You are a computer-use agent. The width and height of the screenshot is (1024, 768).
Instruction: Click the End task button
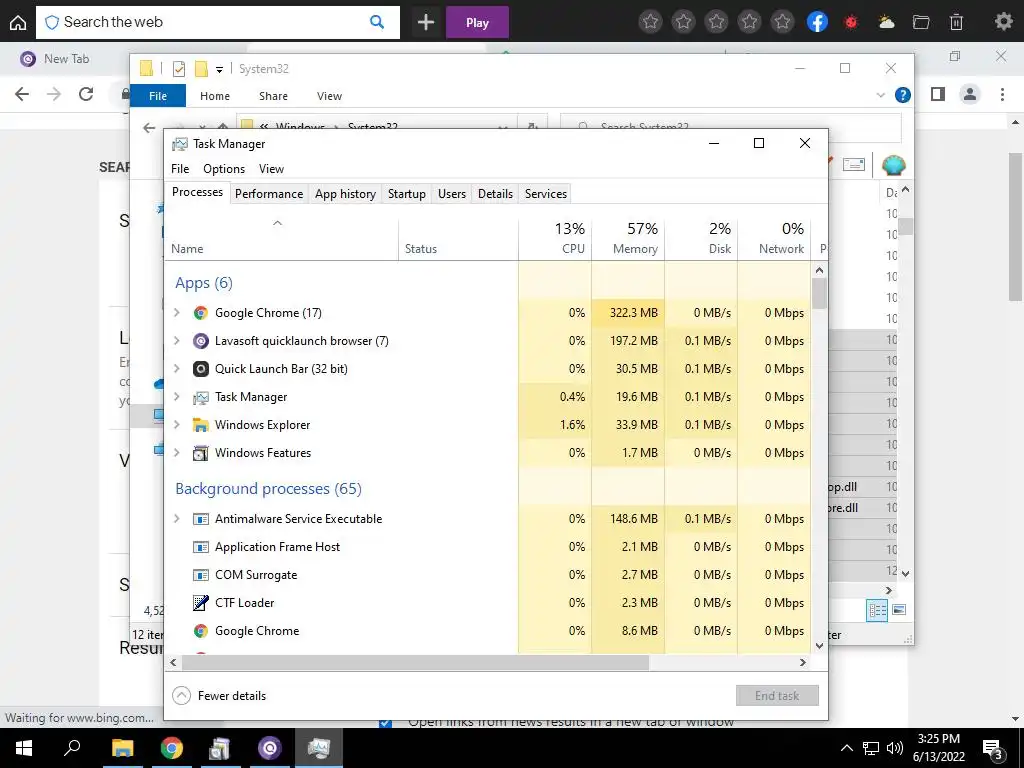coord(777,696)
